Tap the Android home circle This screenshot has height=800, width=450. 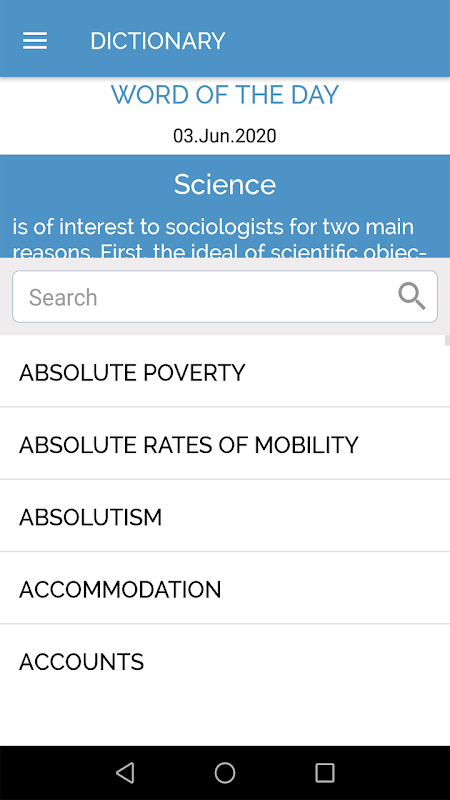[x=224, y=772]
